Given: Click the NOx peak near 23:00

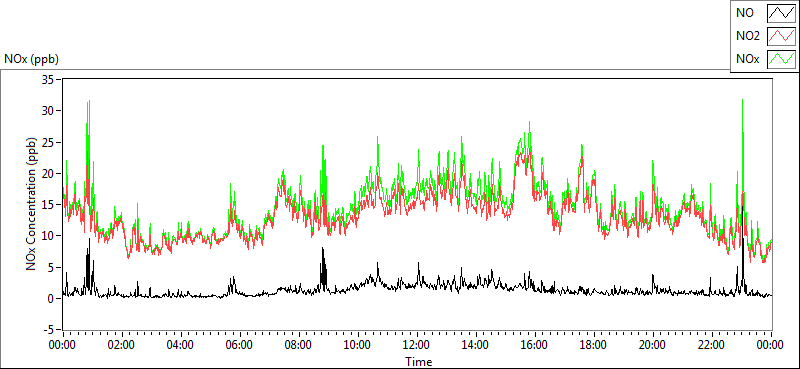Looking at the screenshot, I should [742, 101].
